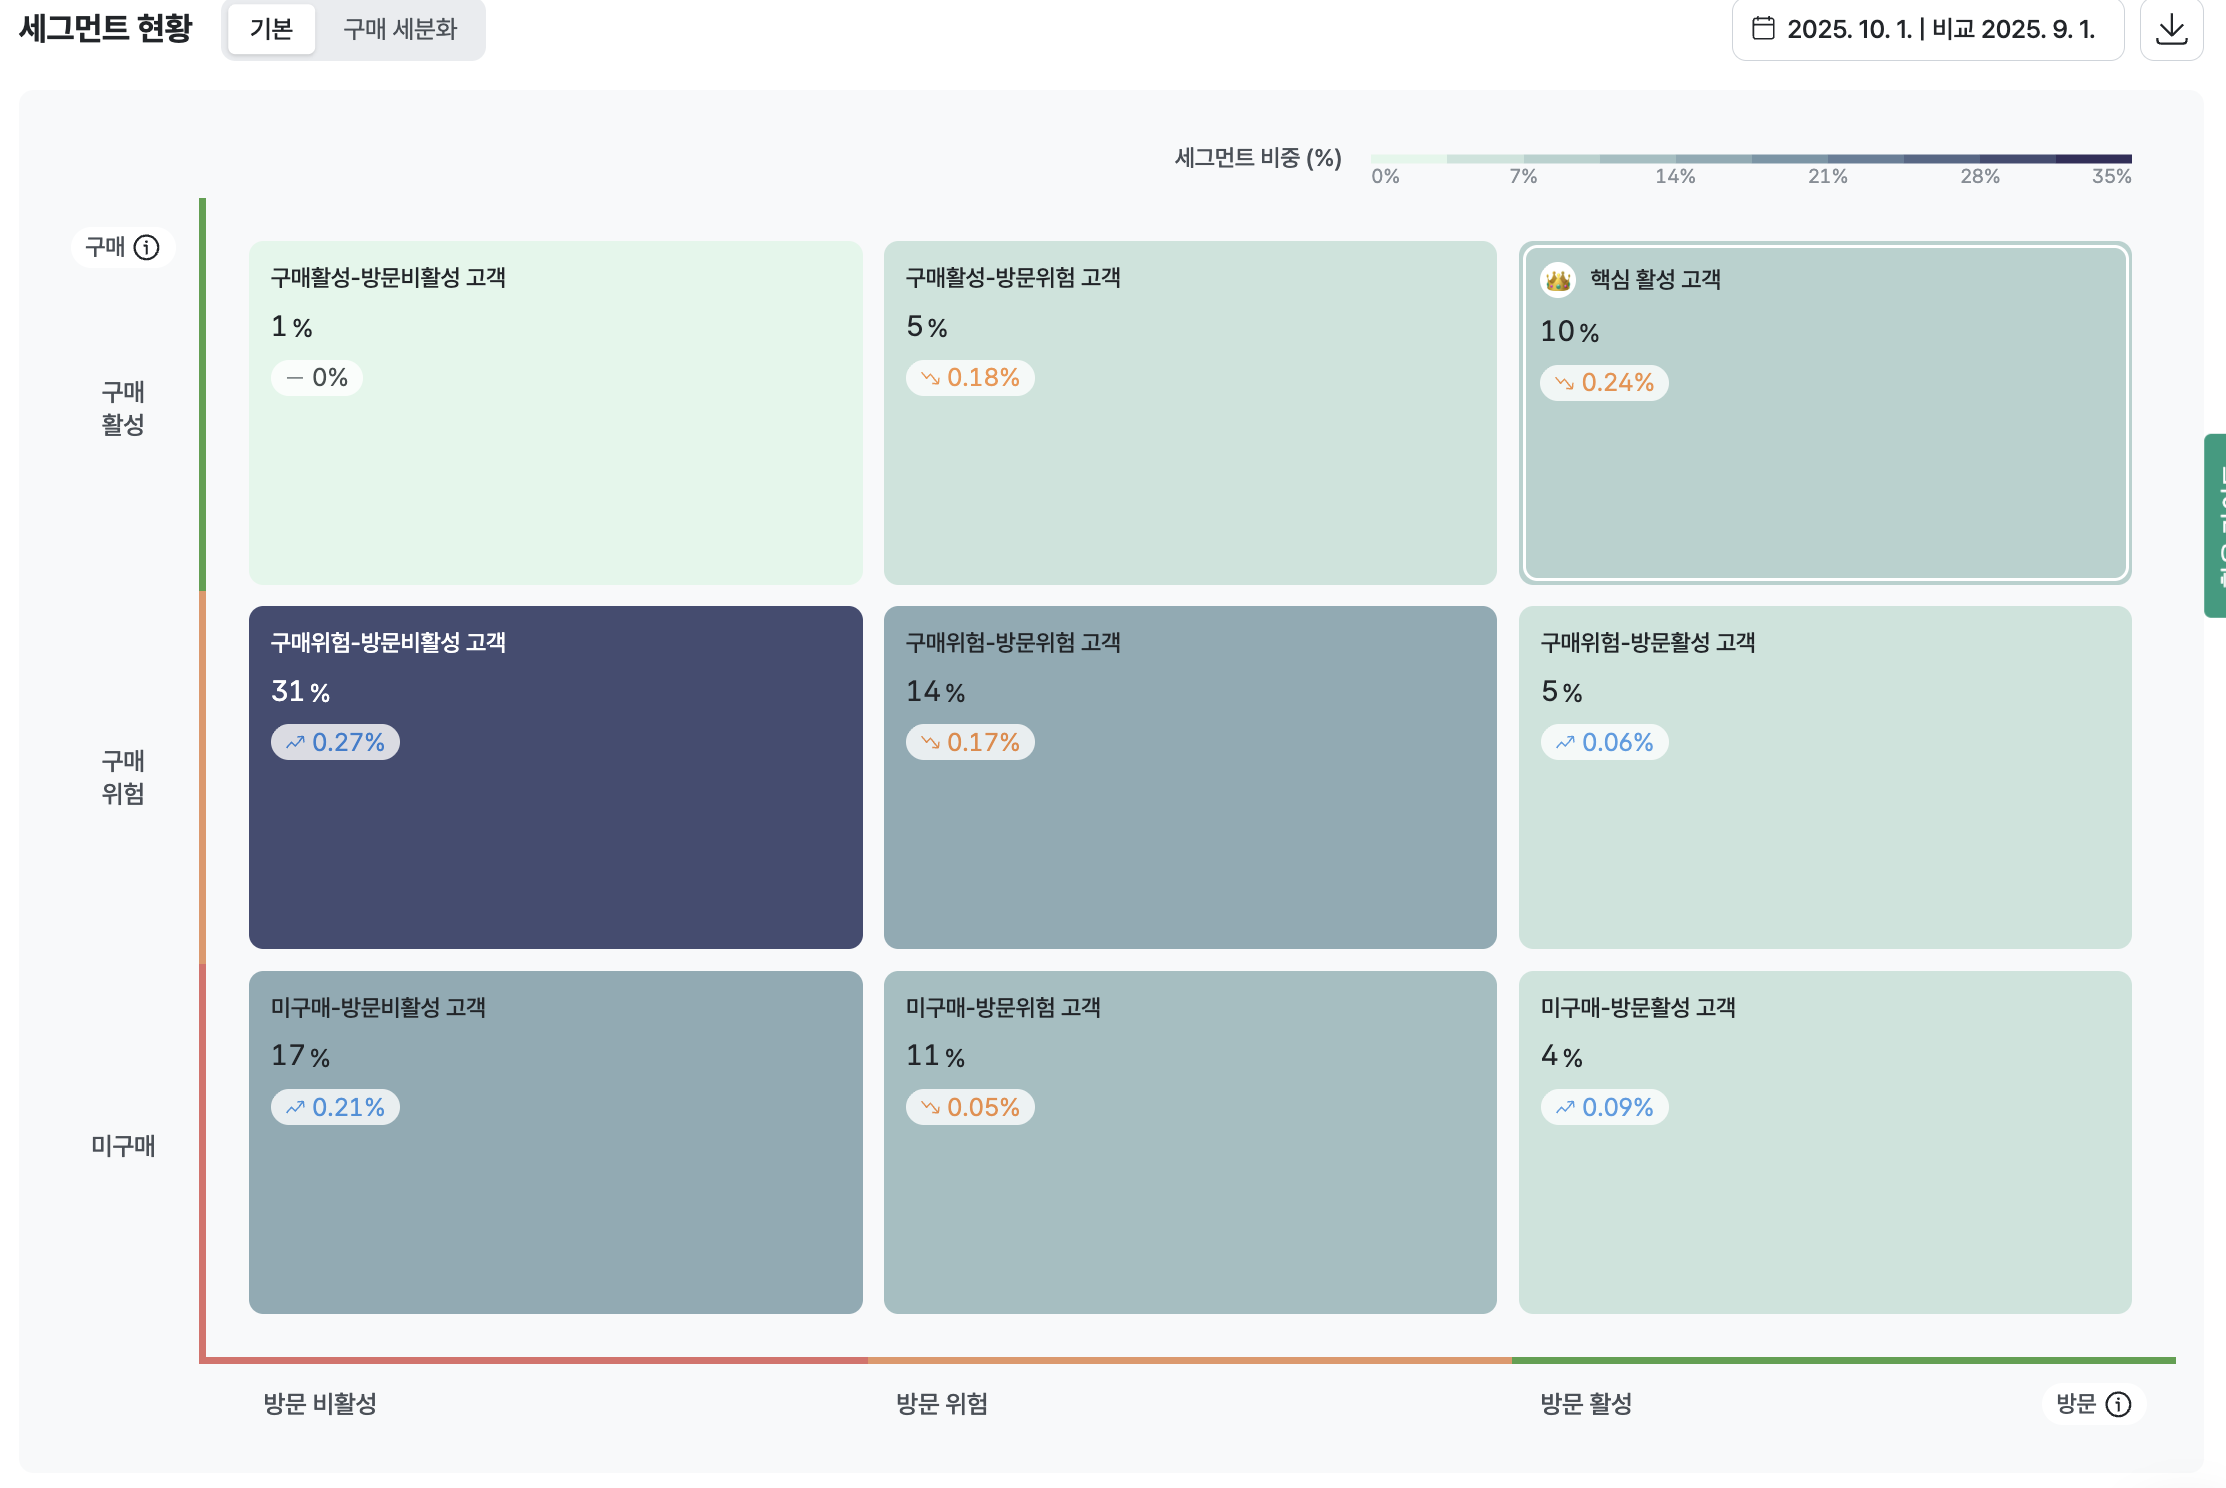Click down-trend badge 0.18% on 구매활성-방문위험 card

969,378
